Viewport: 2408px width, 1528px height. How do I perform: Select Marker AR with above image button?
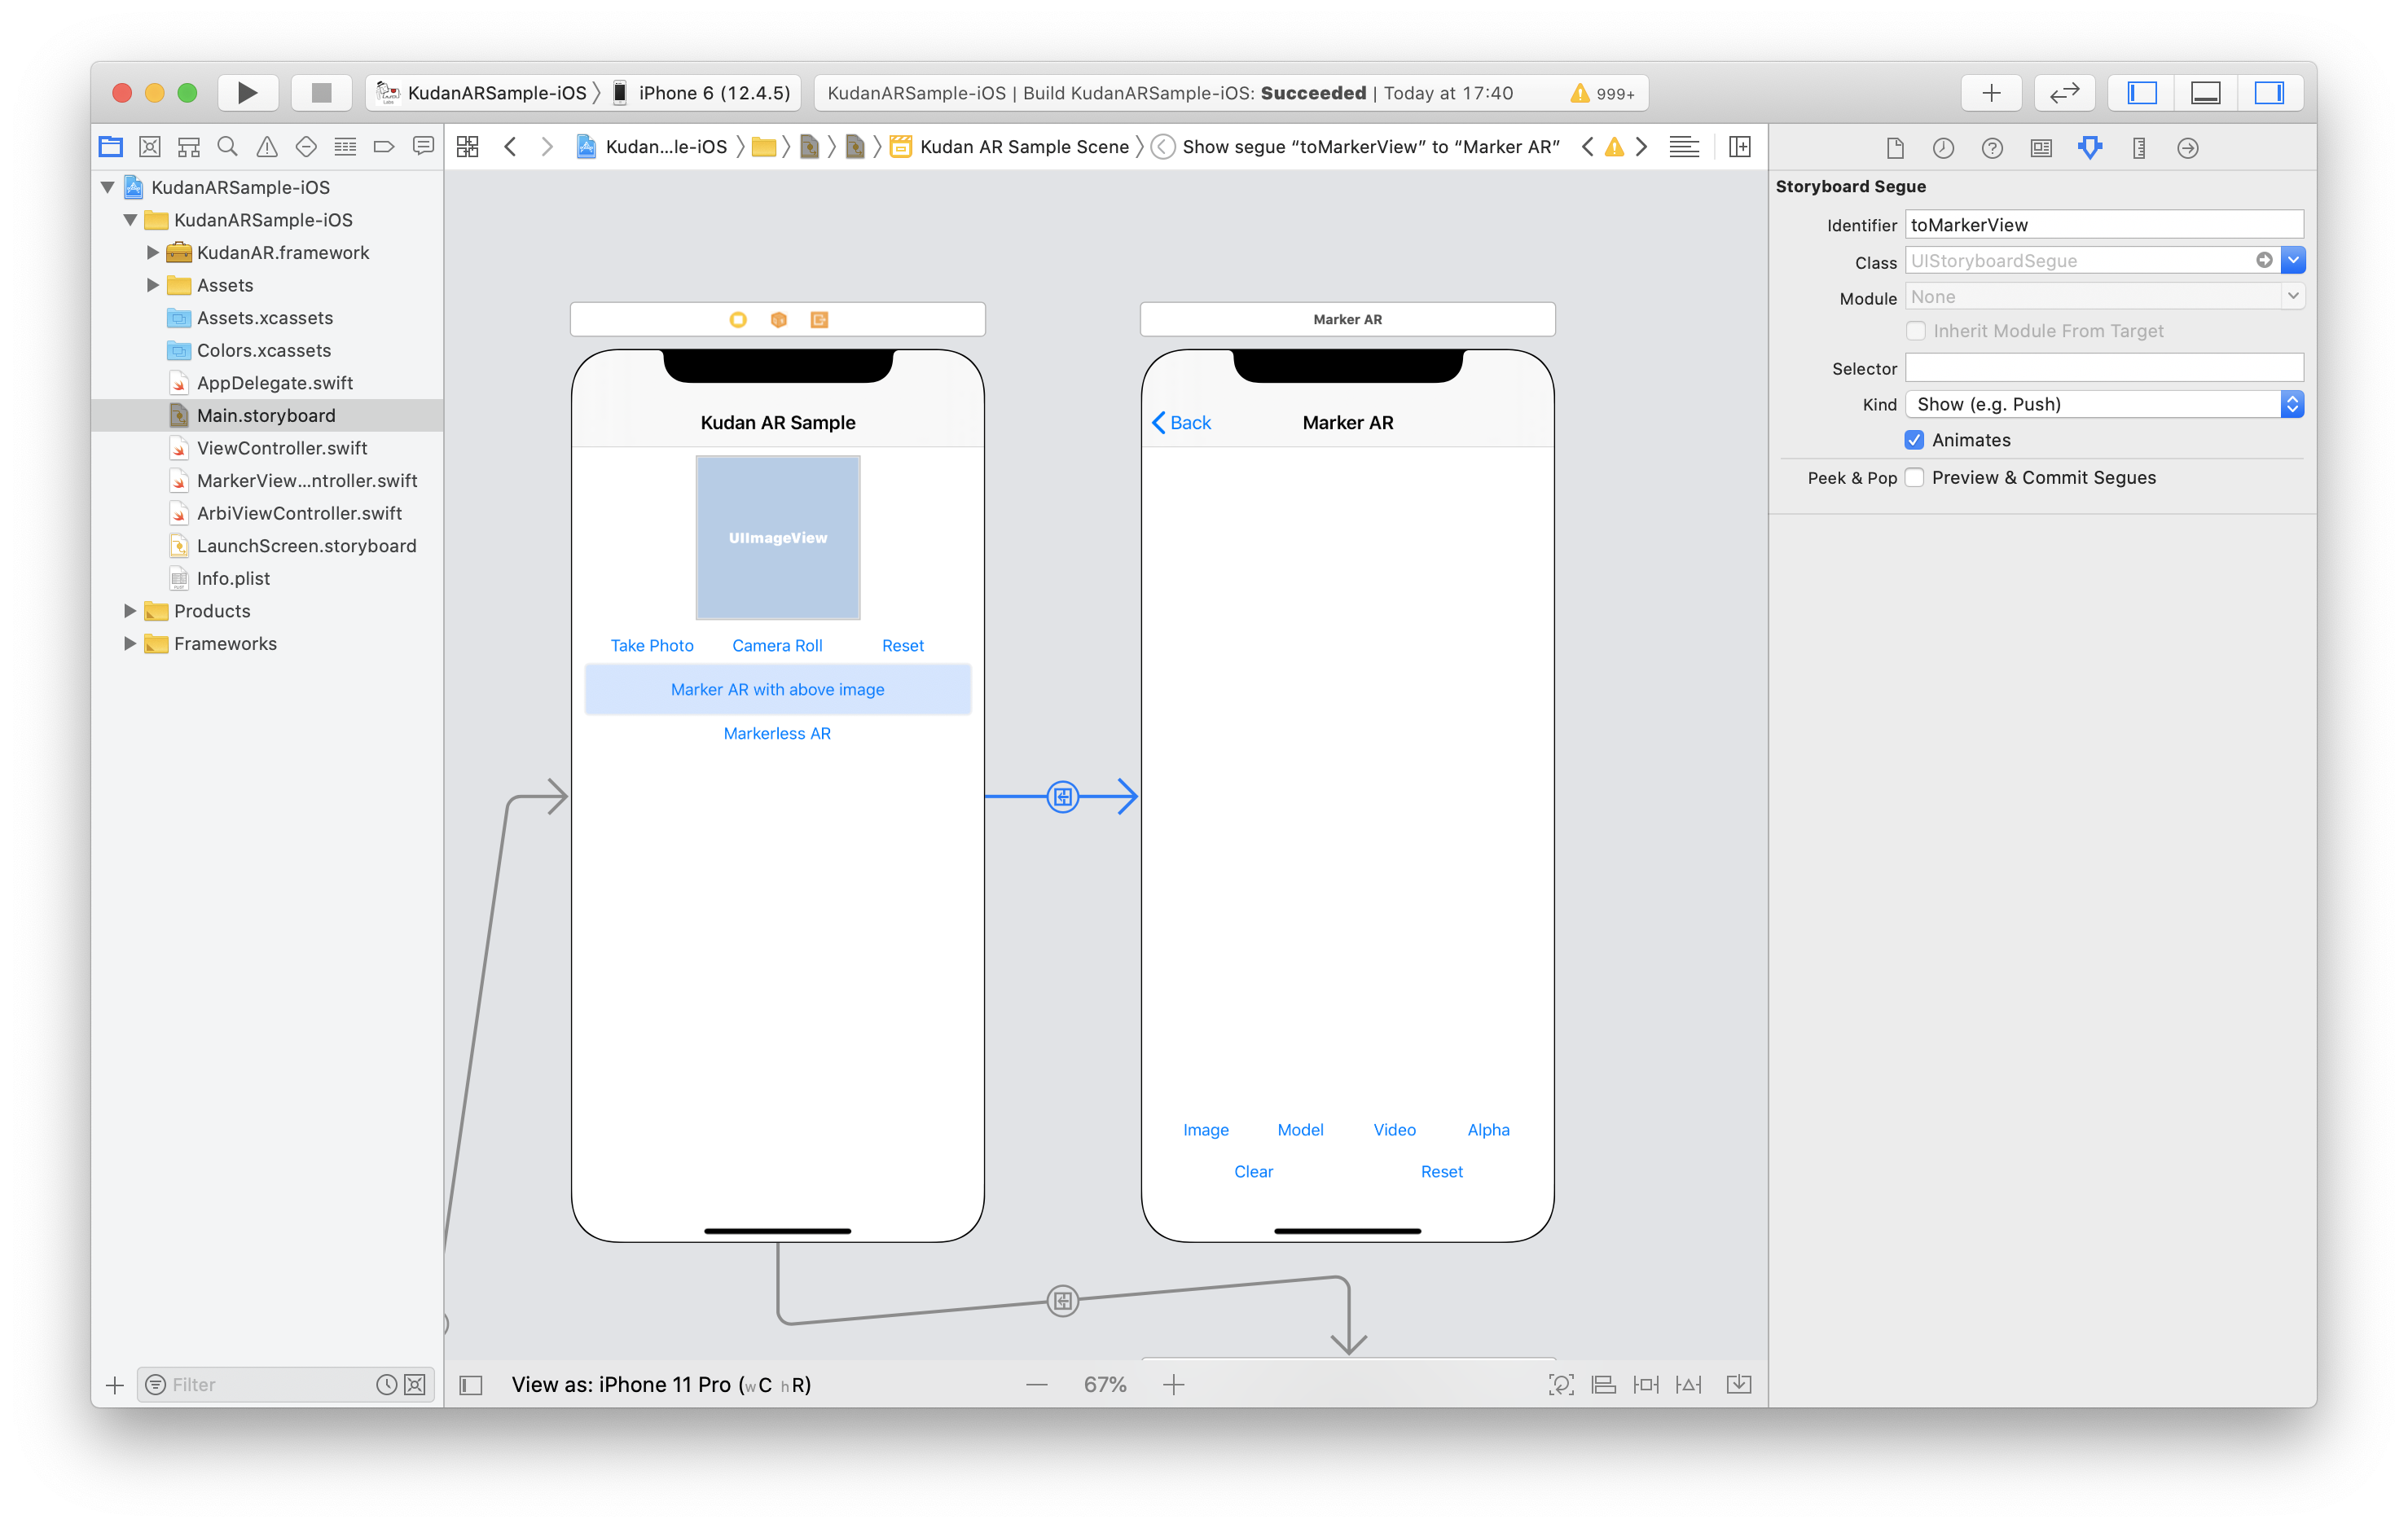point(777,690)
